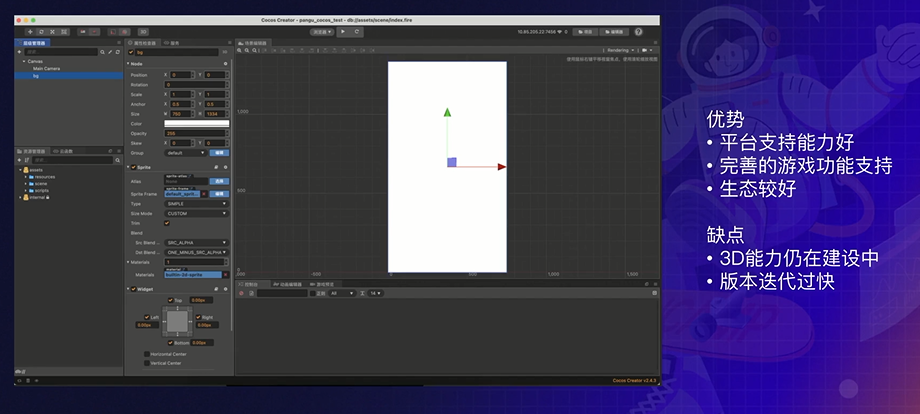The width and height of the screenshot is (920, 414).
Task: Switch to the services tab
Action: (172, 43)
